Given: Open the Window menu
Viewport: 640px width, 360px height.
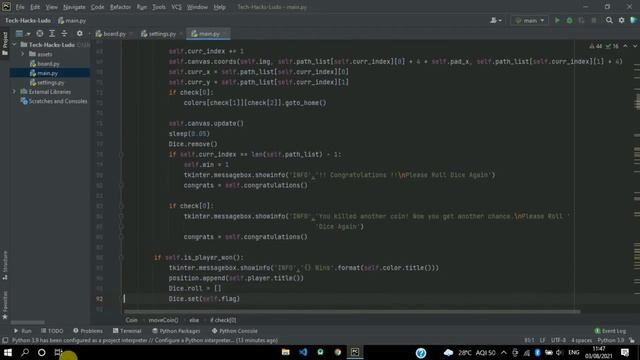Looking at the screenshot, I should pyautogui.click(x=197, y=7).
